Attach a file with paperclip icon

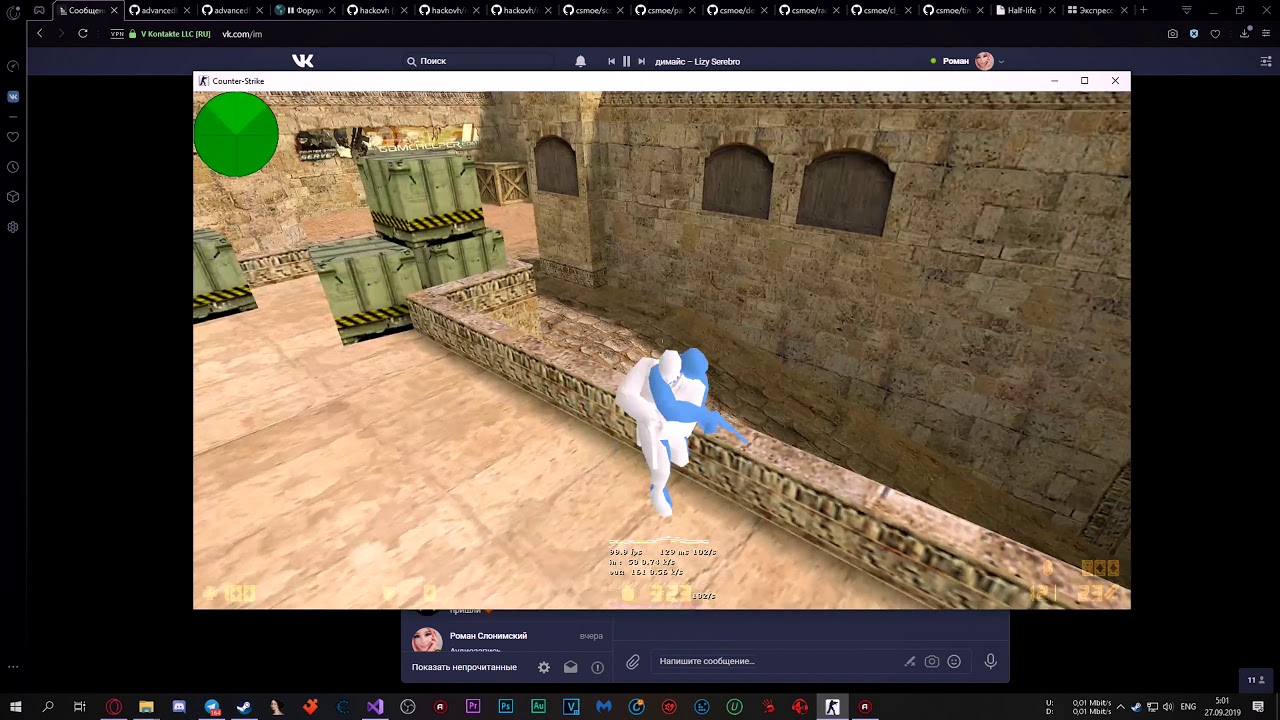pyautogui.click(x=633, y=661)
